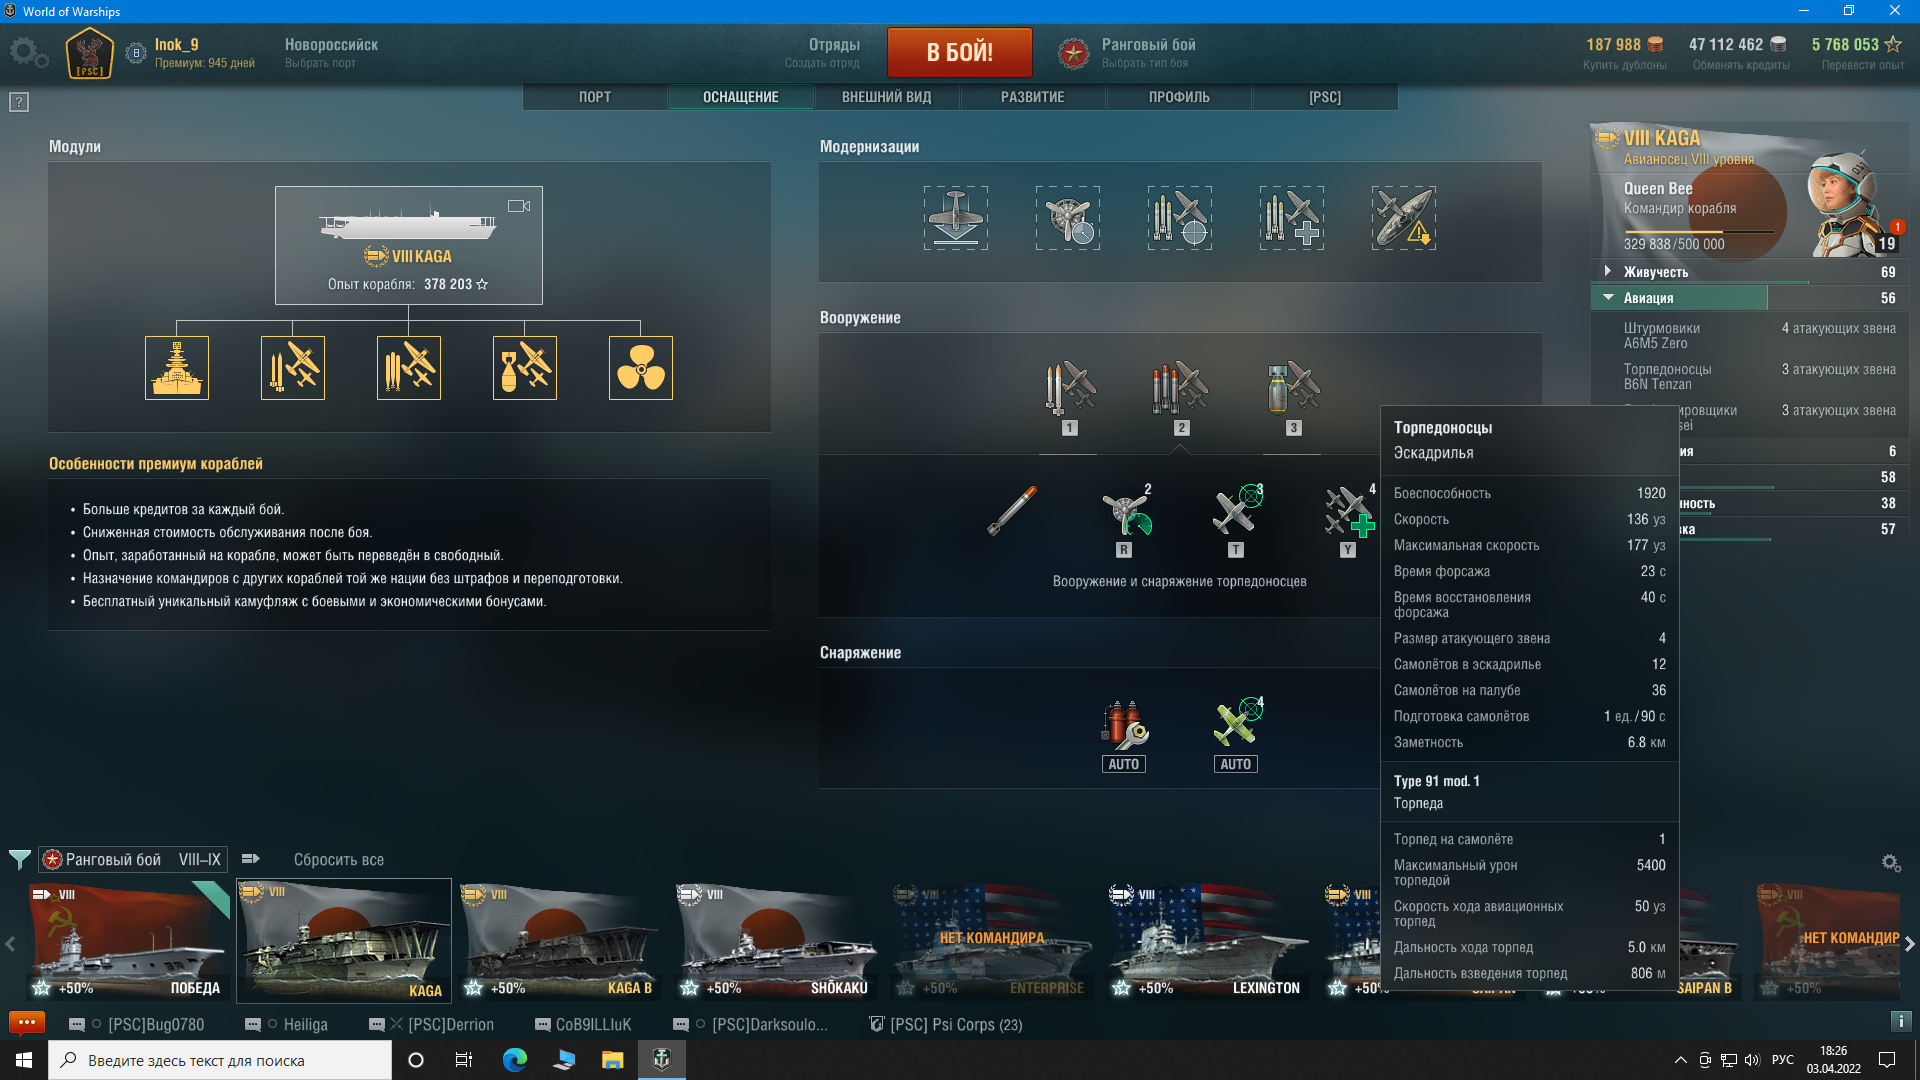Open the hull module icon
This screenshot has width=1920, height=1080.
177,368
